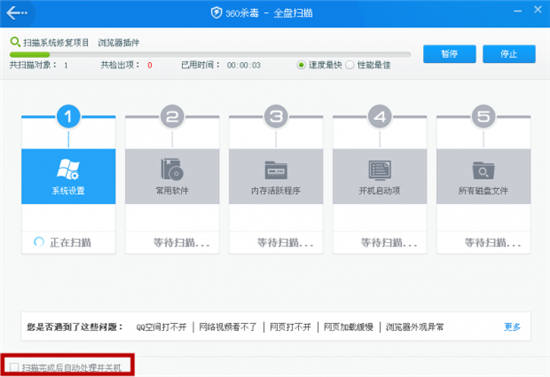The image size is (550, 377).
Task: Click the 浏览器插件 current item text
Action: click(119, 42)
